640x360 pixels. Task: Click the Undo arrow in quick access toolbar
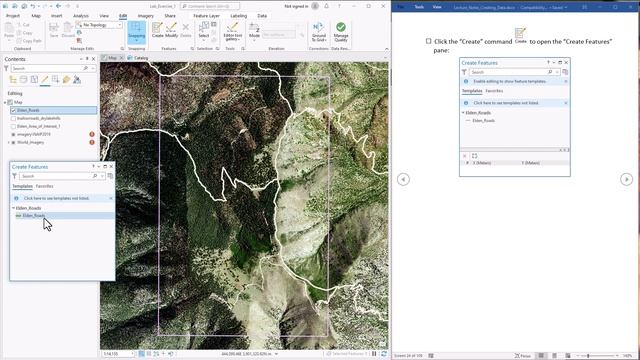[x=33, y=6]
